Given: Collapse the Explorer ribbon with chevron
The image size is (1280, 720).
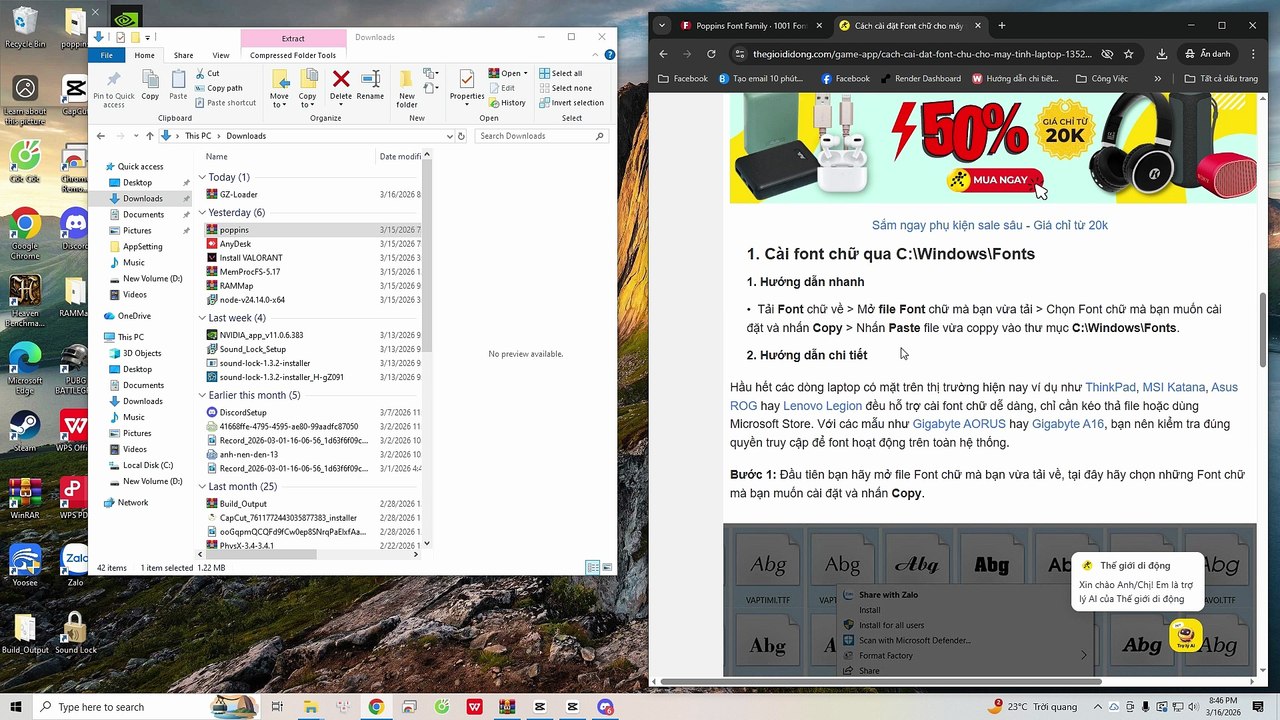Looking at the screenshot, I should click(596, 55).
